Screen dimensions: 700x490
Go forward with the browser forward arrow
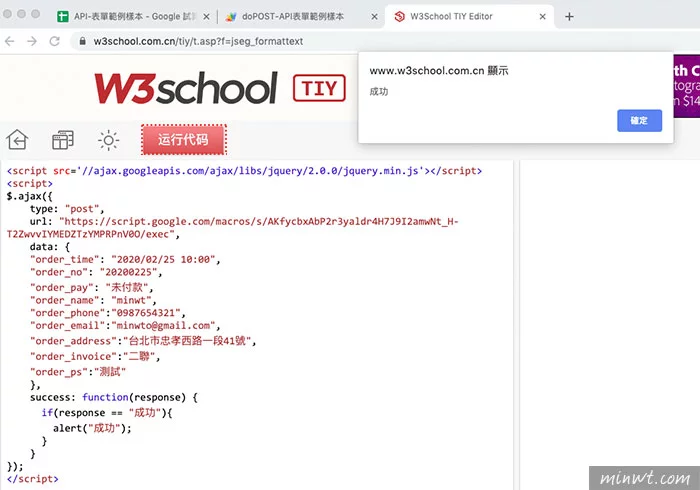pos(32,42)
